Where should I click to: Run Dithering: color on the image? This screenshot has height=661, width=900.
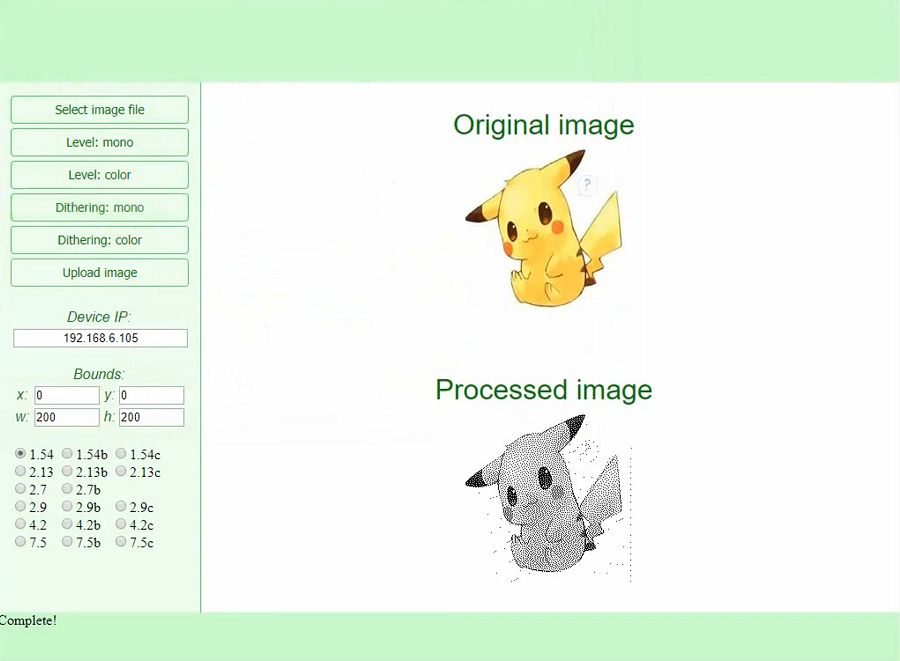(x=99, y=240)
